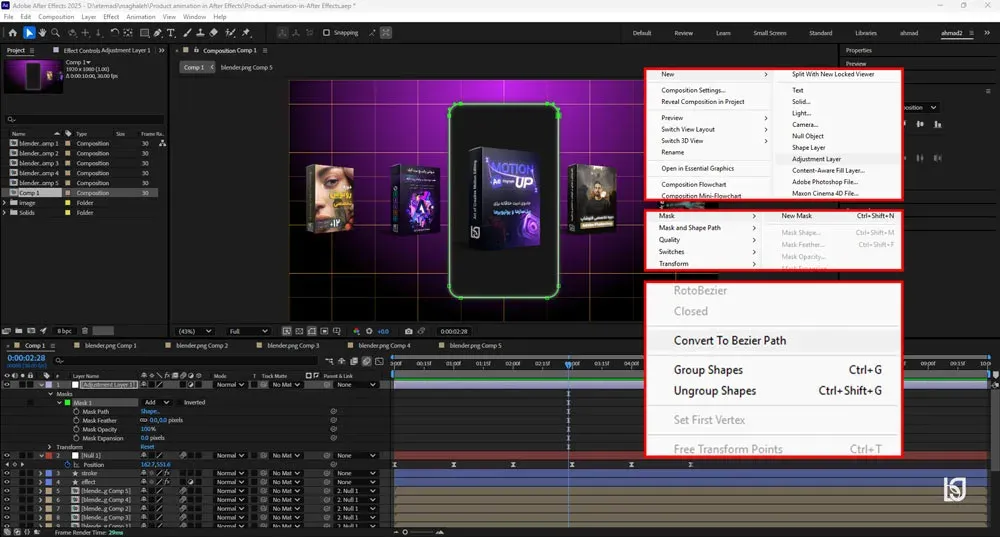Expand the Transform group of Adjustment Layer

coord(50,446)
